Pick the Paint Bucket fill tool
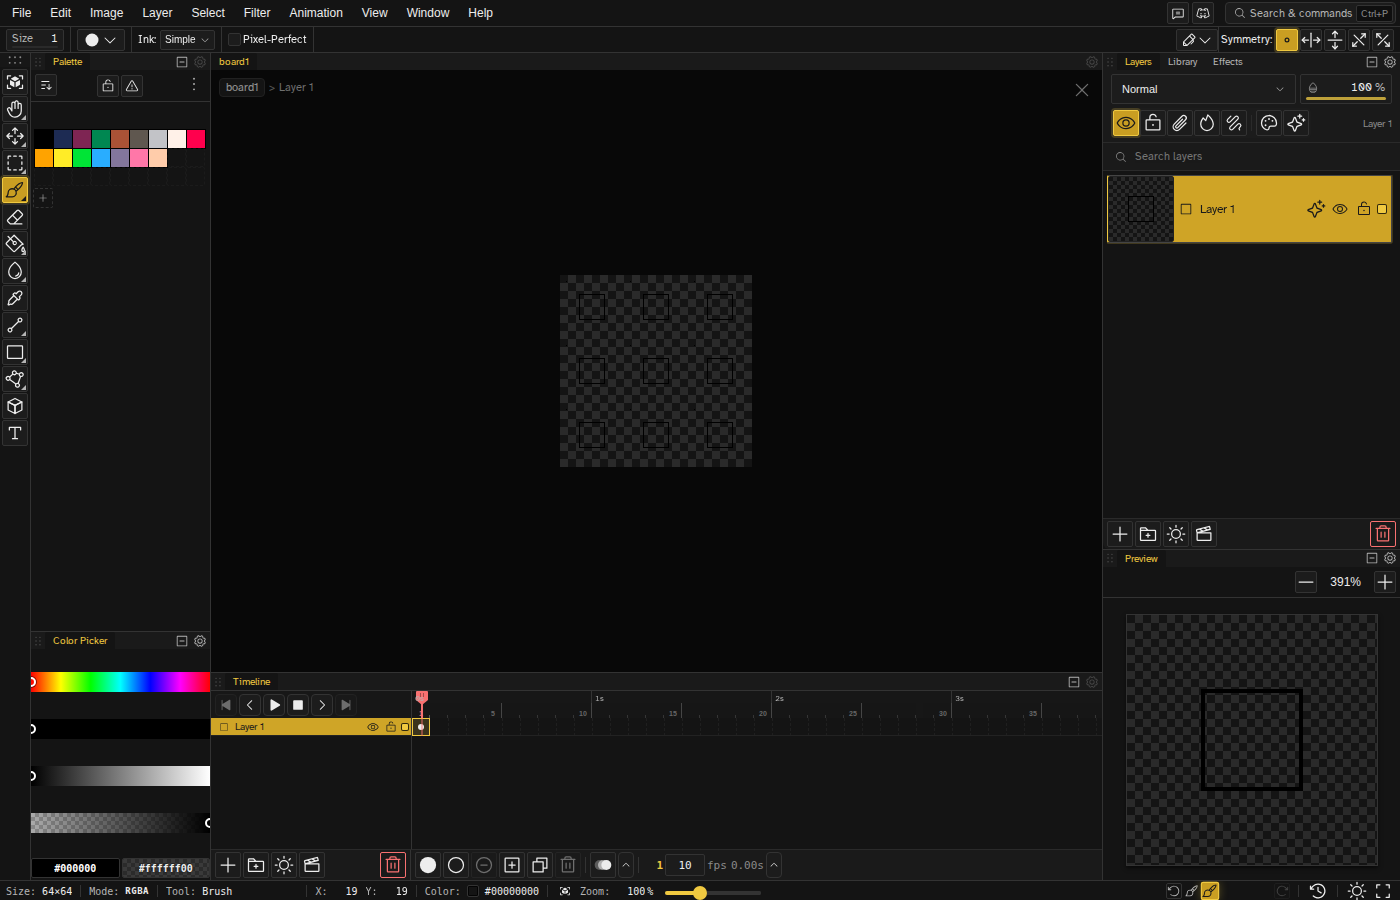This screenshot has height=900, width=1400. 15,244
